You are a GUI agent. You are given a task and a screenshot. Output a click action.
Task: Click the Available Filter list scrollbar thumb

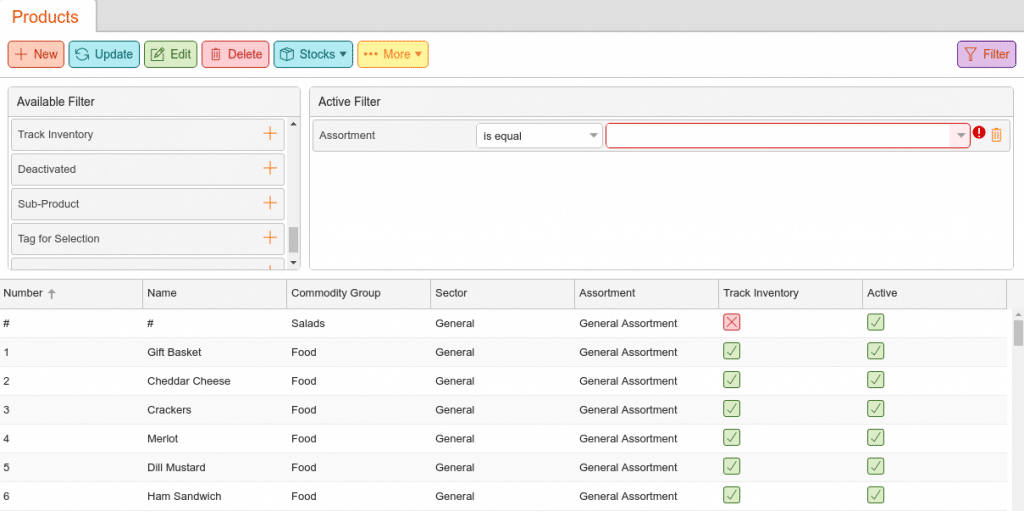(x=293, y=239)
